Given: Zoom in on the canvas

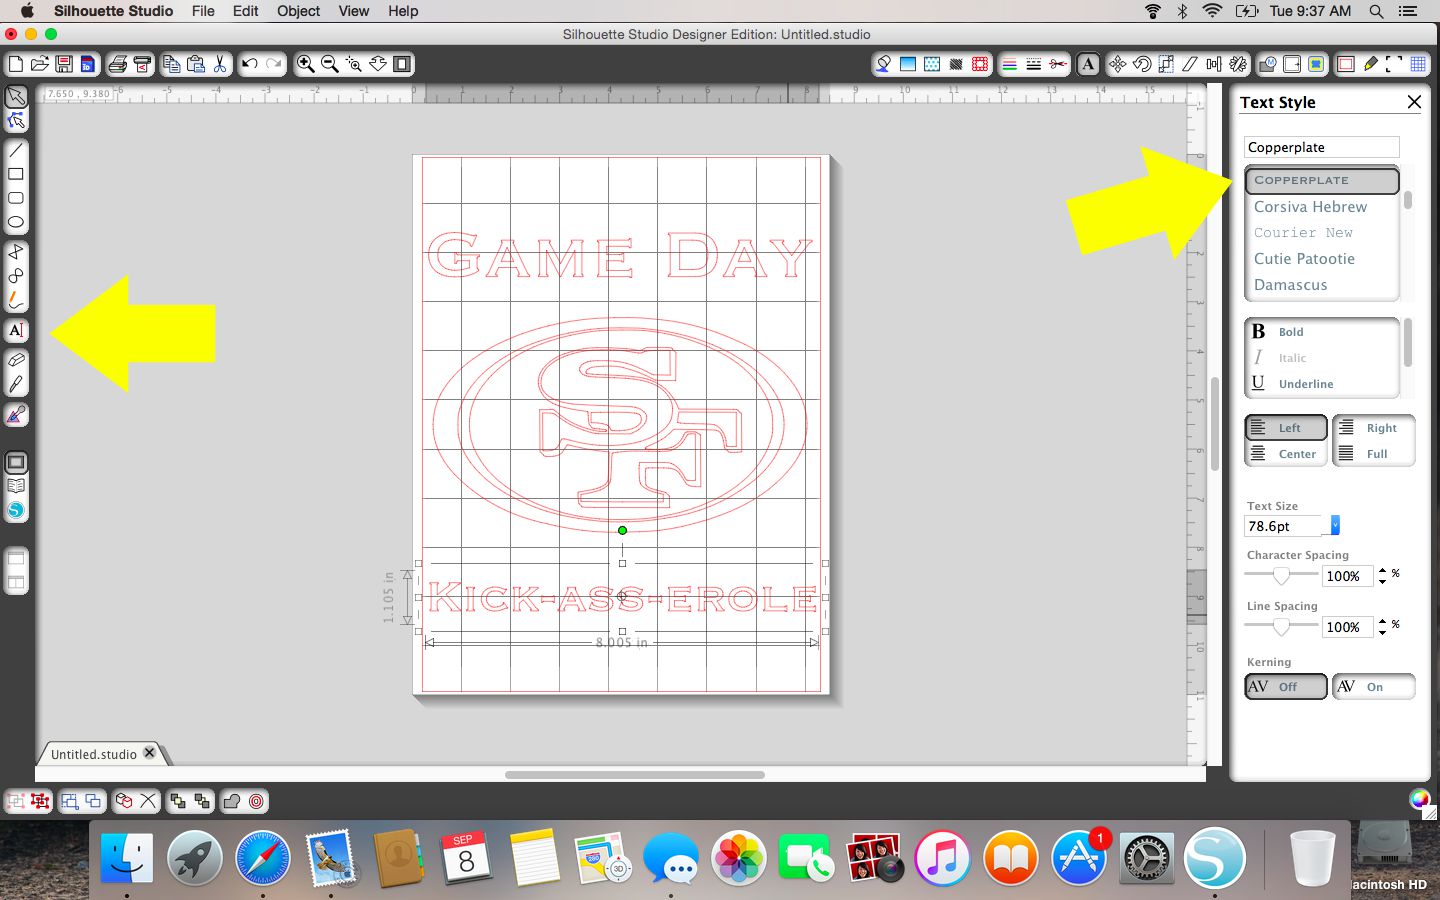Looking at the screenshot, I should [305, 64].
